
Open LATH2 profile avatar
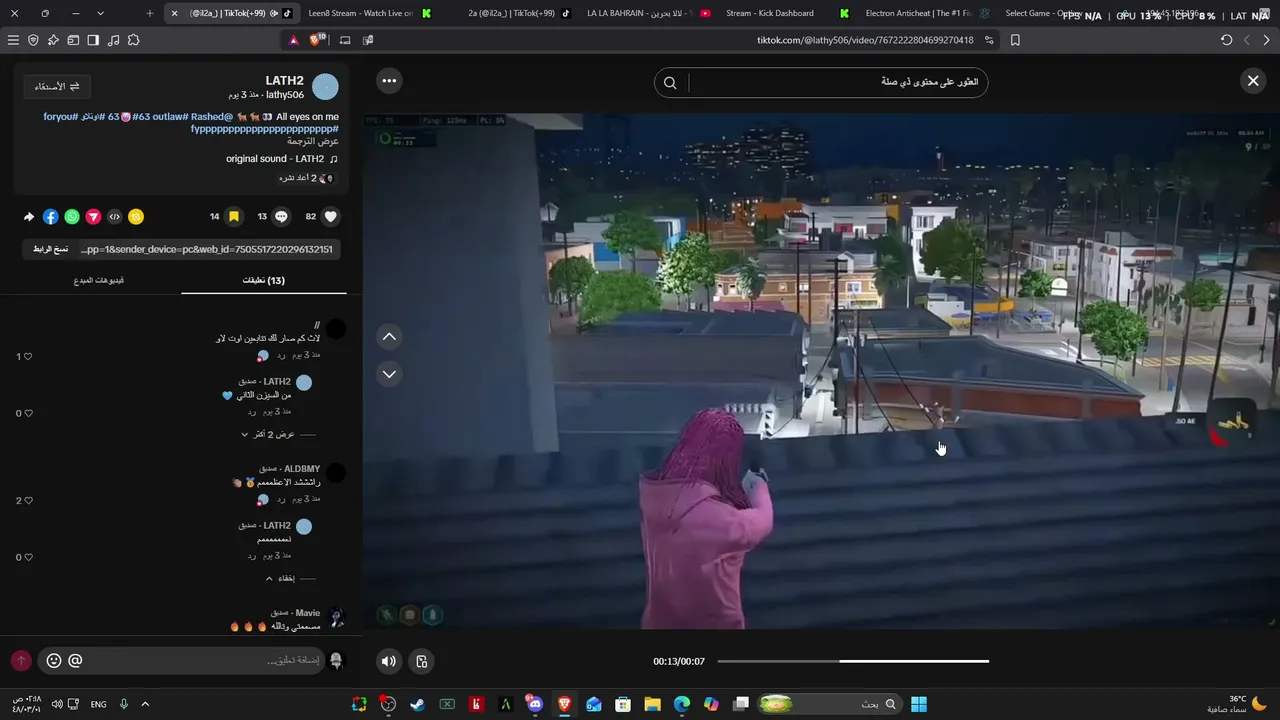325,87
